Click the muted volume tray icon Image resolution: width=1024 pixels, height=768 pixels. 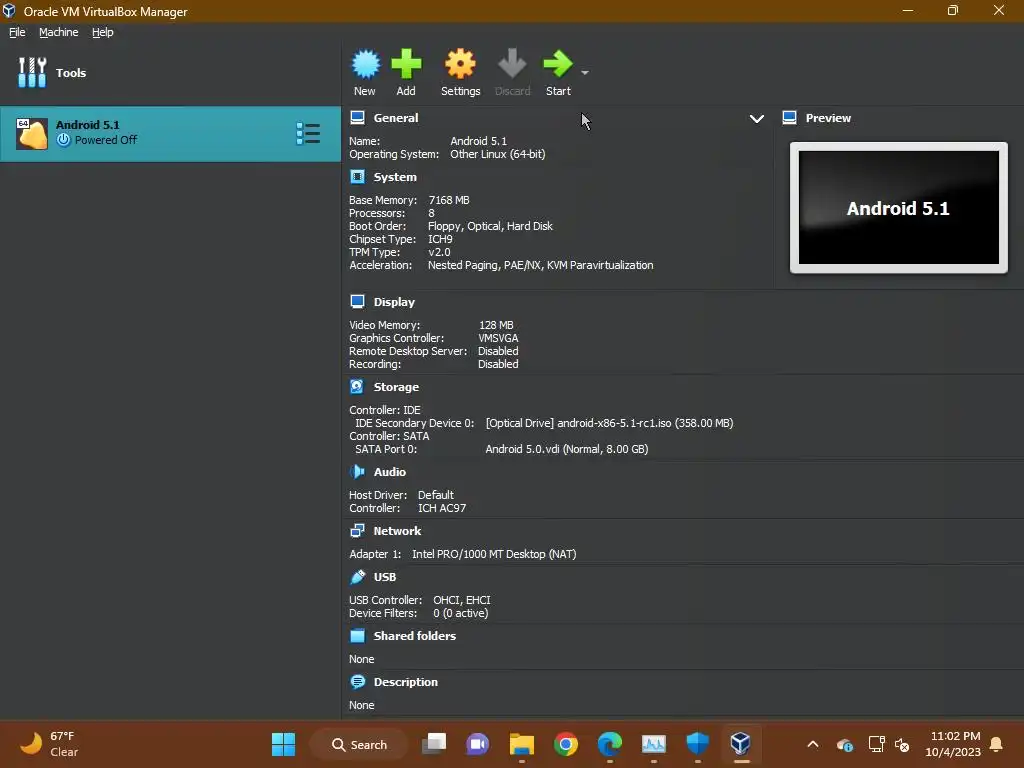tap(902, 744)
